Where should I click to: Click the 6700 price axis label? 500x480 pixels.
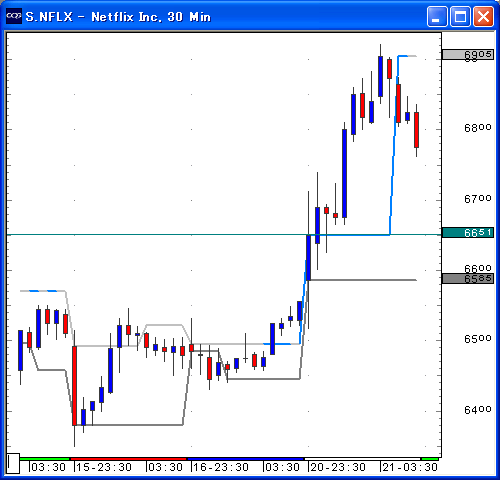pyautogui.click(x=478, y=199)
